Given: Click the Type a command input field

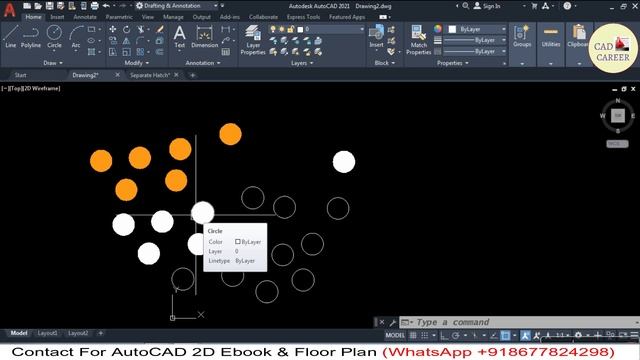Looking at the screenshot, I should click(x=518, y=322).
